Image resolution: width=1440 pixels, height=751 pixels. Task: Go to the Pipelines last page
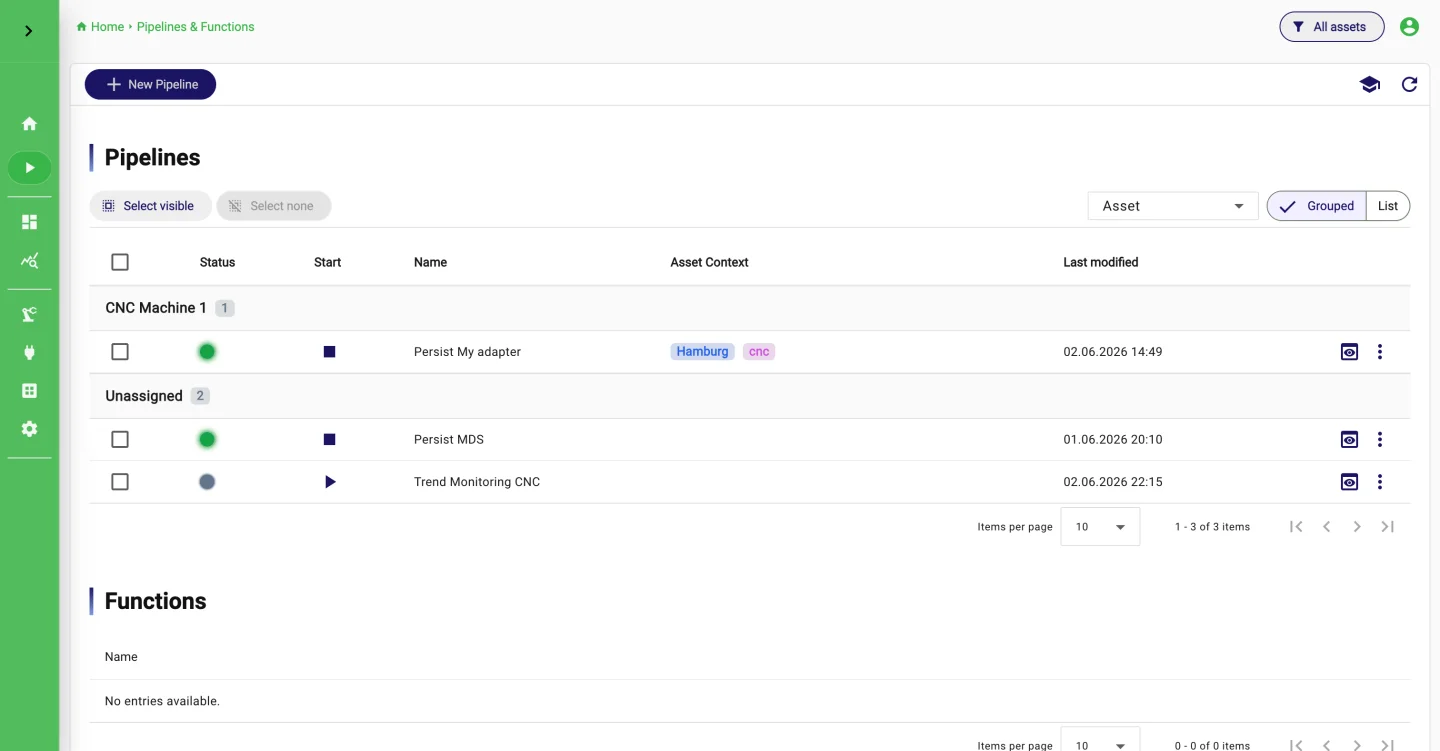coord(1387,527)
